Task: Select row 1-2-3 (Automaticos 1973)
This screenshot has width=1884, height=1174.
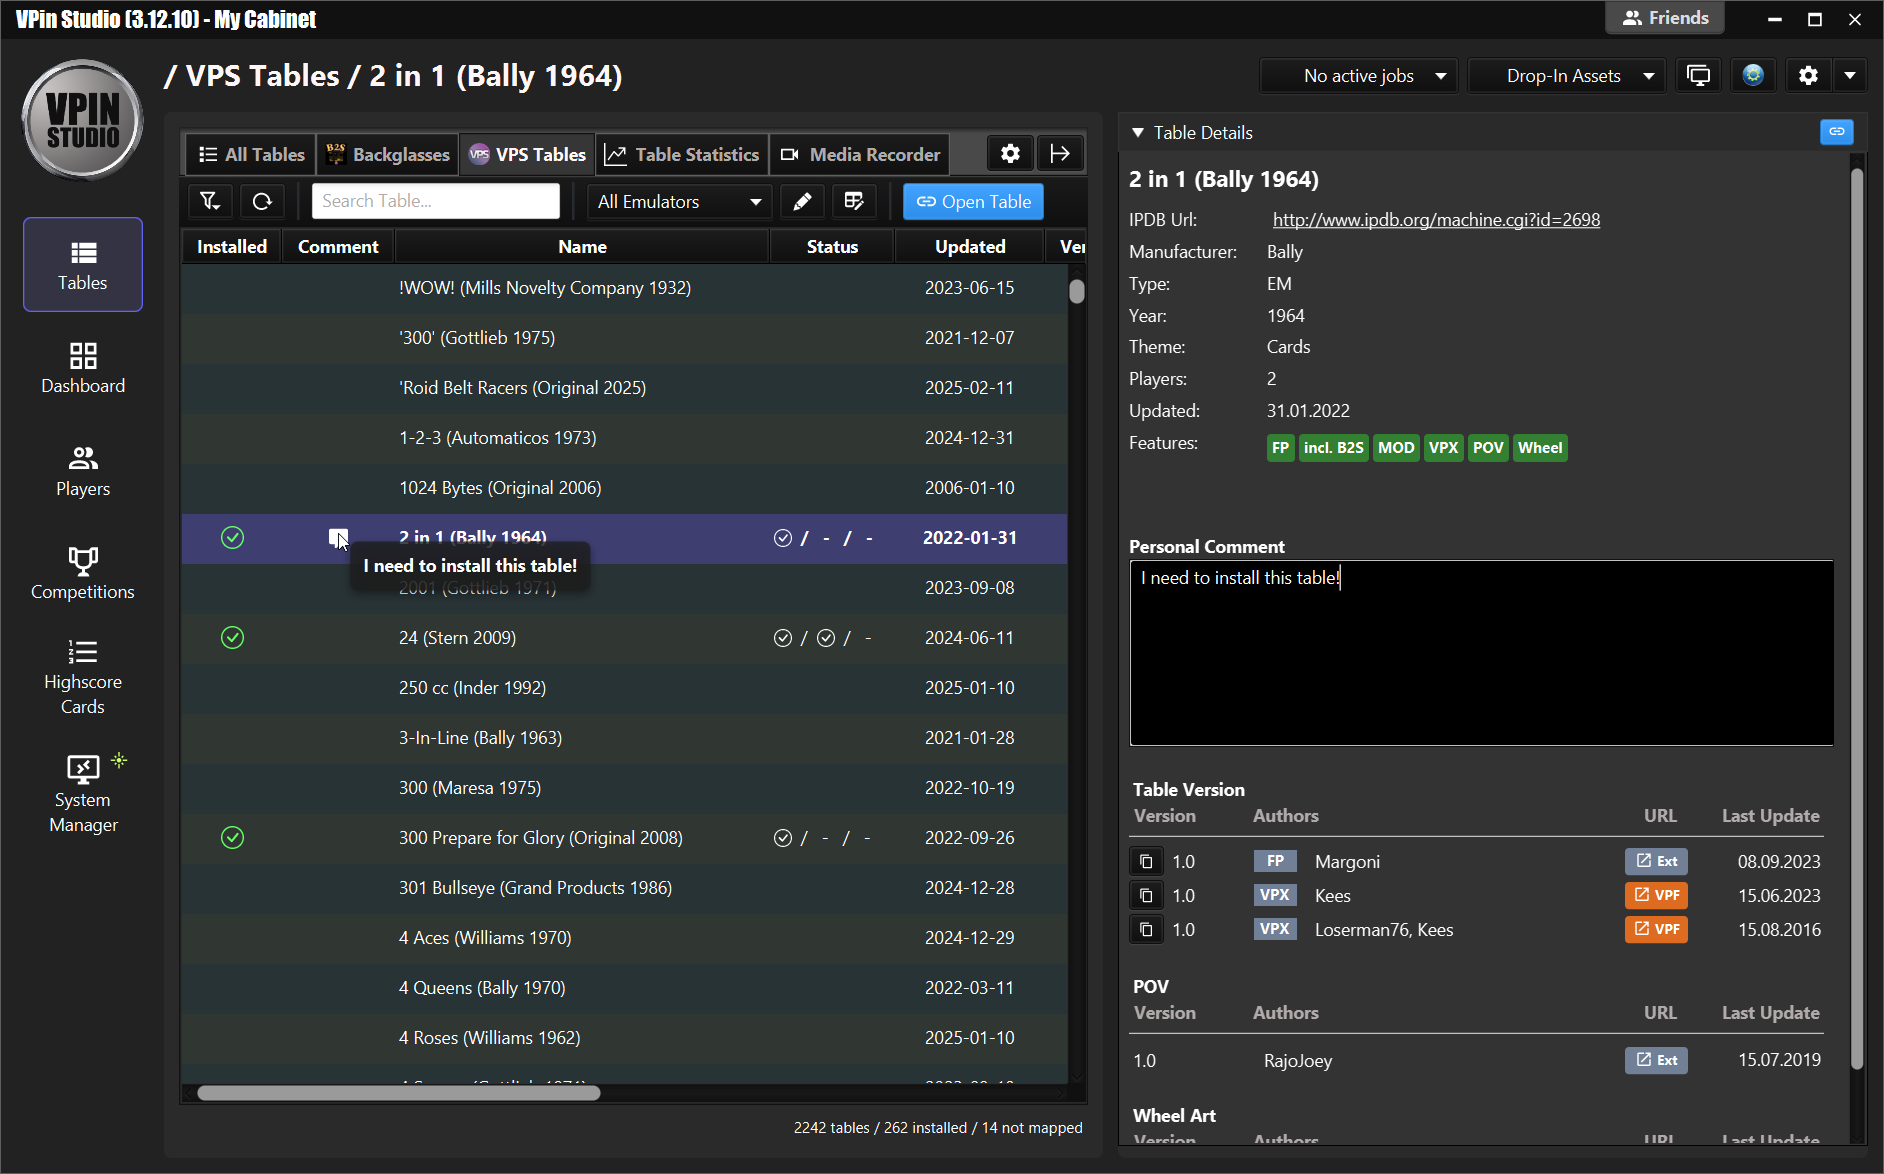Action: [624, 438]
